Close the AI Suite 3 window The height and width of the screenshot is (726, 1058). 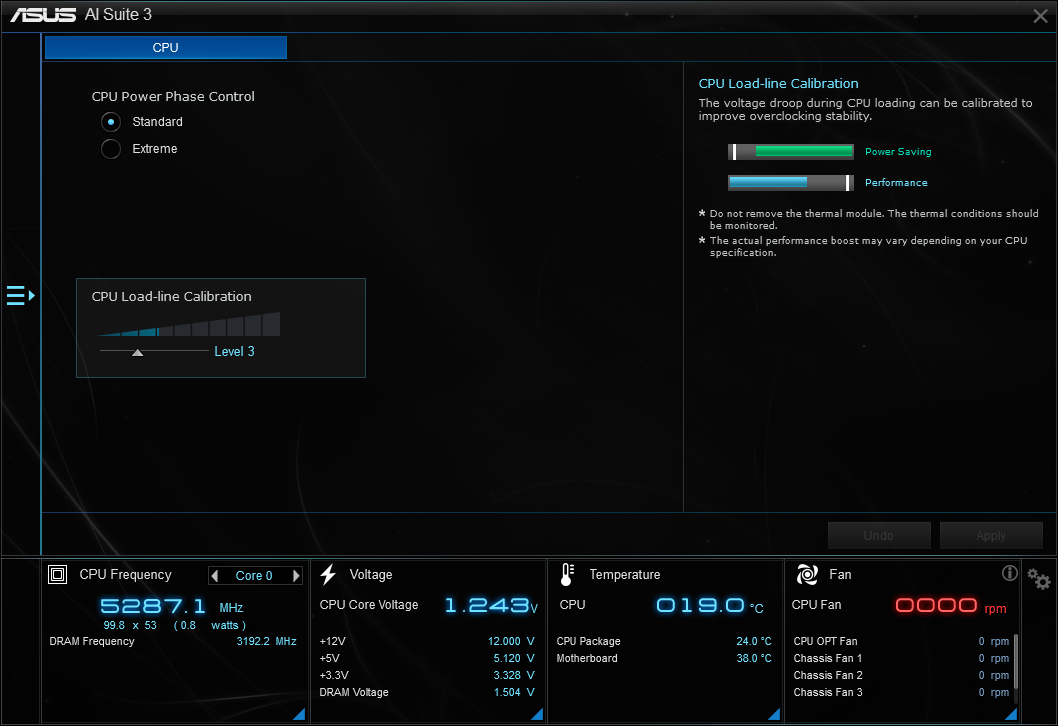(1040, 16)
